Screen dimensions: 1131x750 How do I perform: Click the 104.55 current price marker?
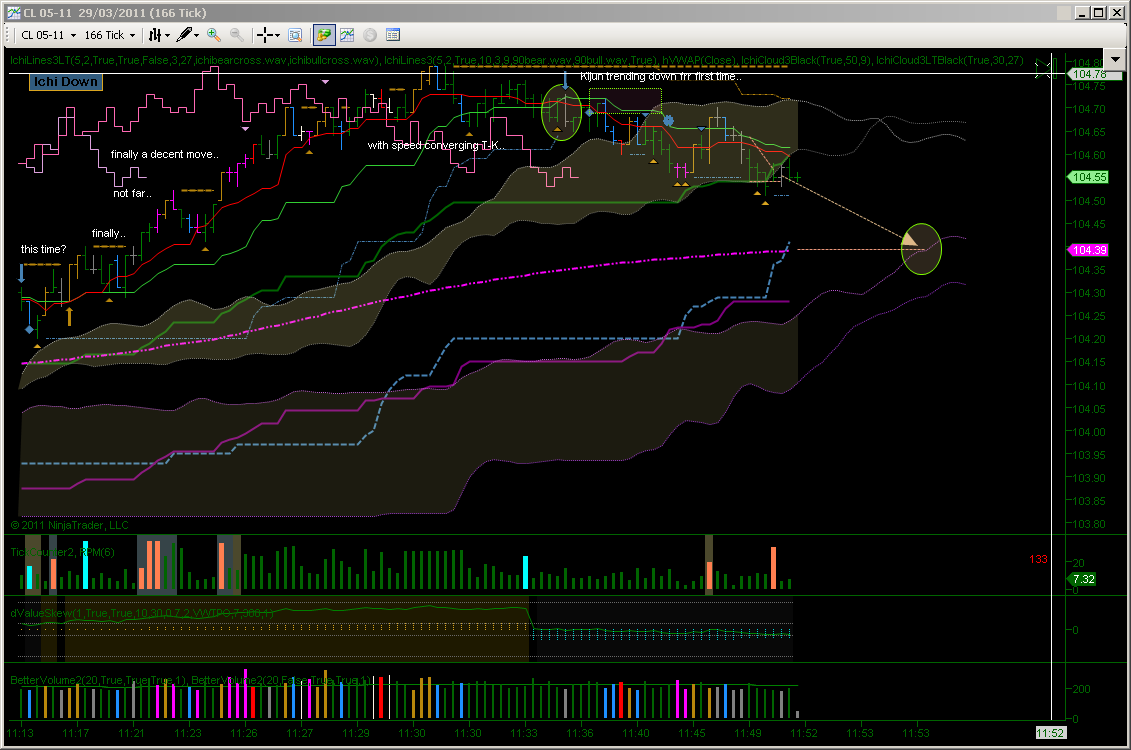coord(1088,177)
